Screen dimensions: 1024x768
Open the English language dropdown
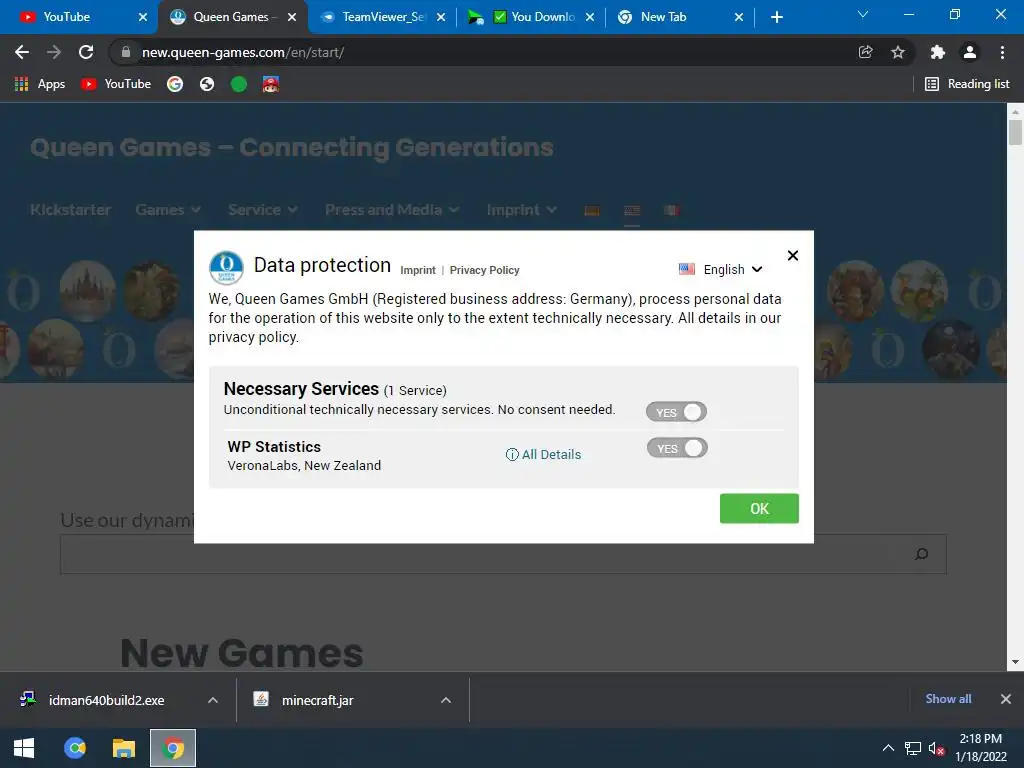click(721, 269)
